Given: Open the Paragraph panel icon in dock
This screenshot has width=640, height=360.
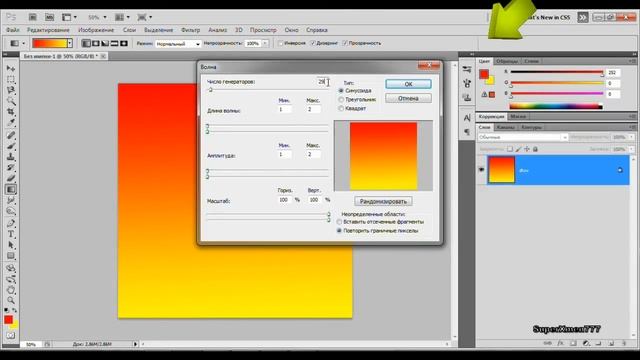Looking at the screenshot, I should coord(467,132).
